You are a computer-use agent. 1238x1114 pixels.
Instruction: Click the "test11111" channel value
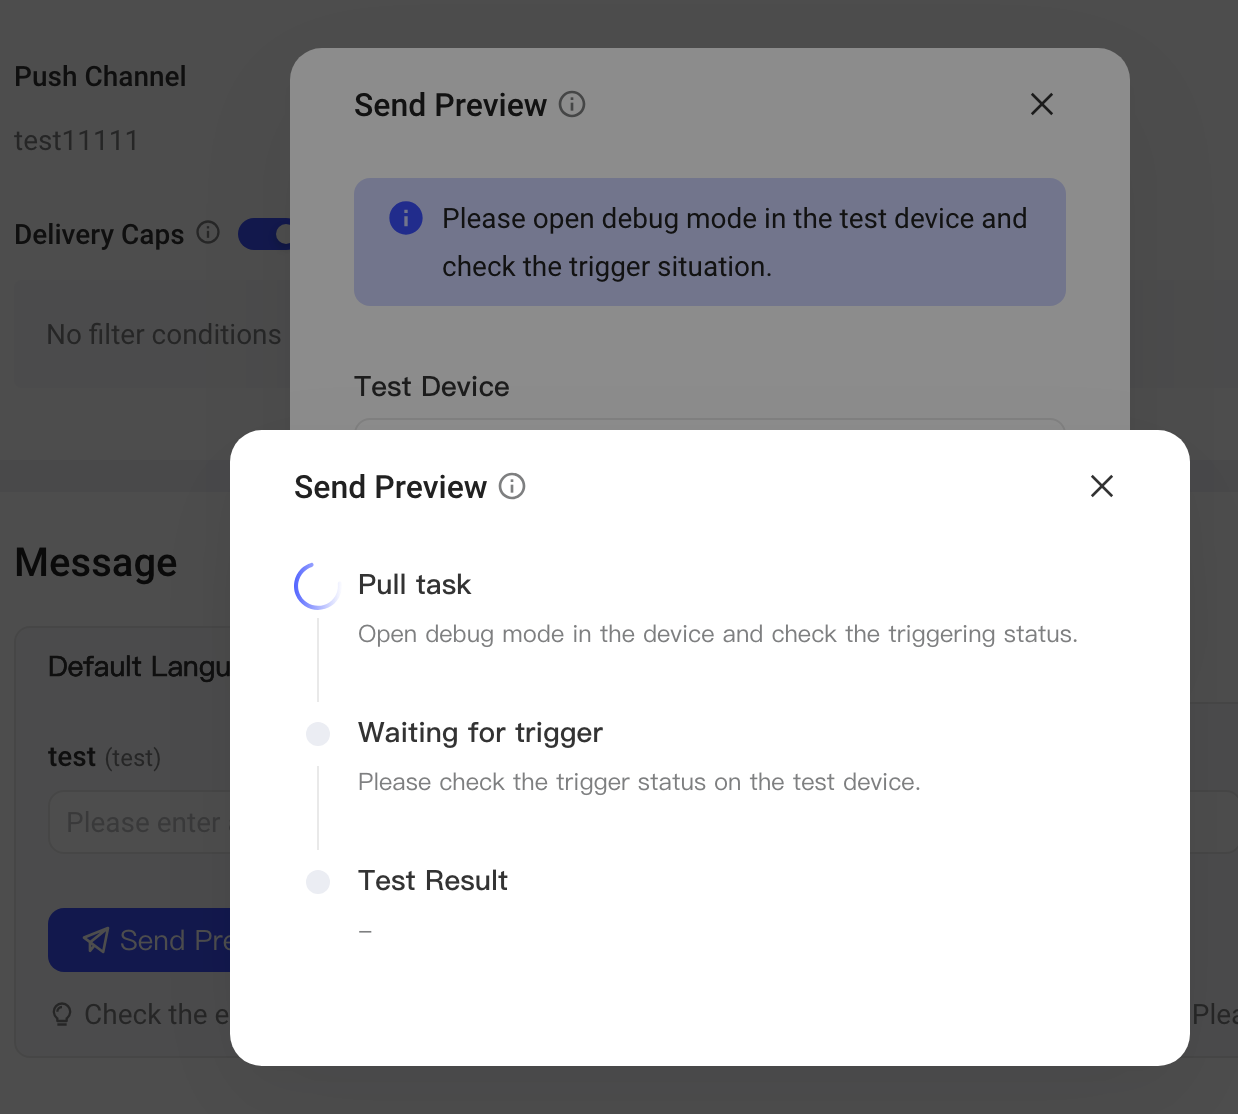[x=76, y=141]
